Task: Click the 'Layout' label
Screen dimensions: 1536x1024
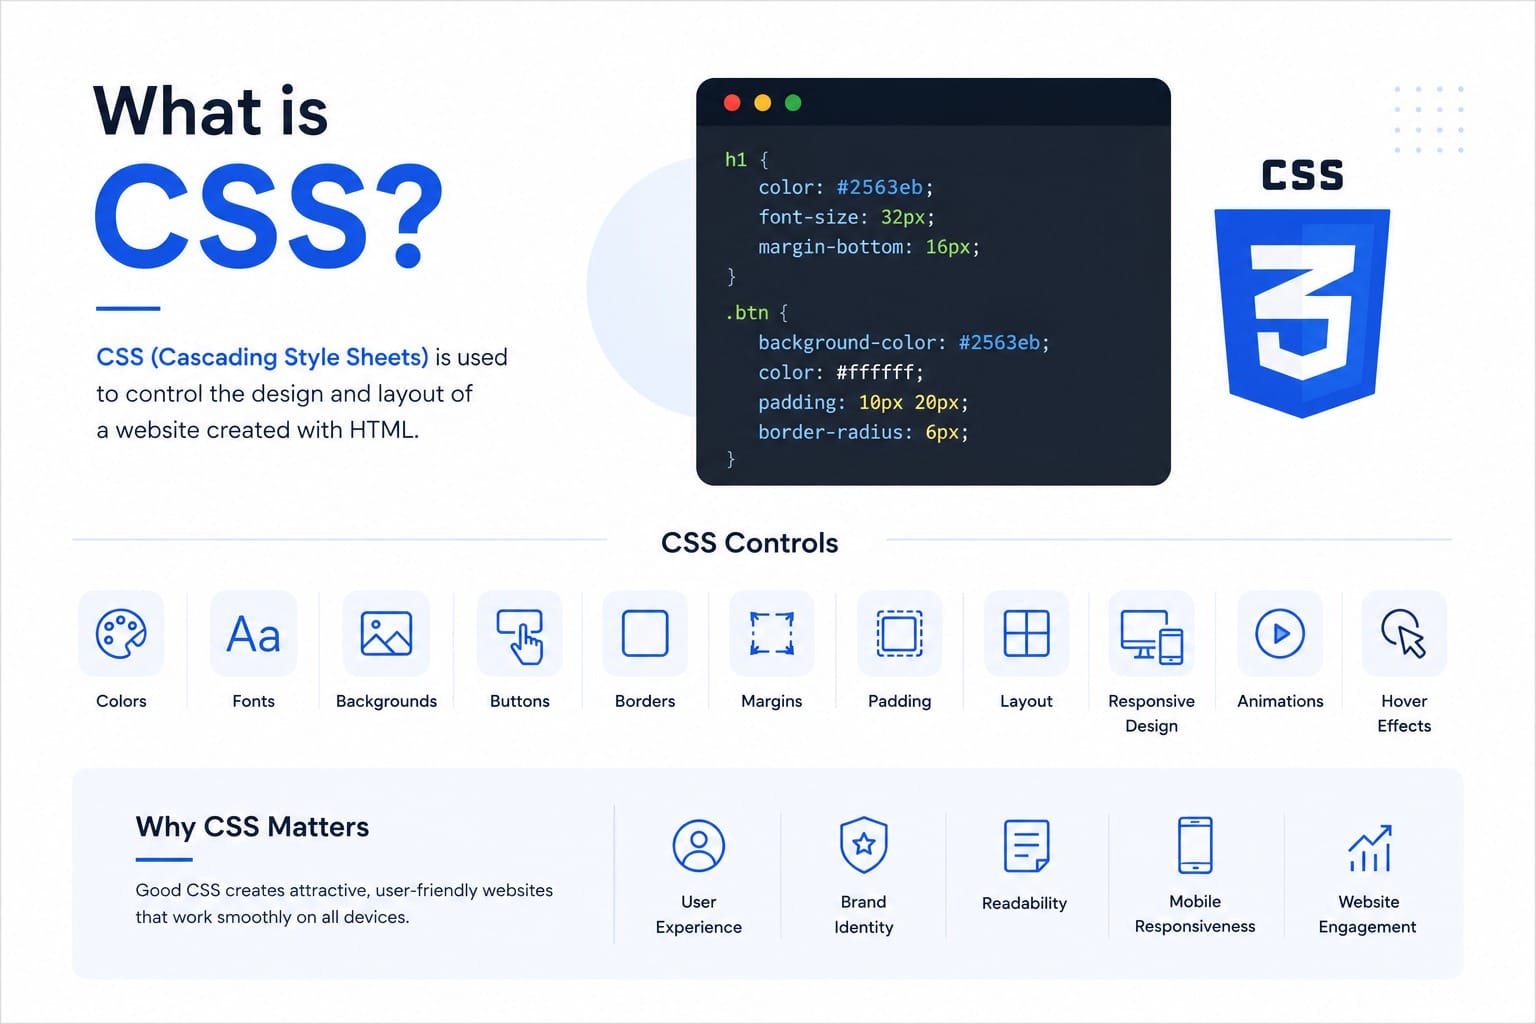Action: pos(1026,701)
